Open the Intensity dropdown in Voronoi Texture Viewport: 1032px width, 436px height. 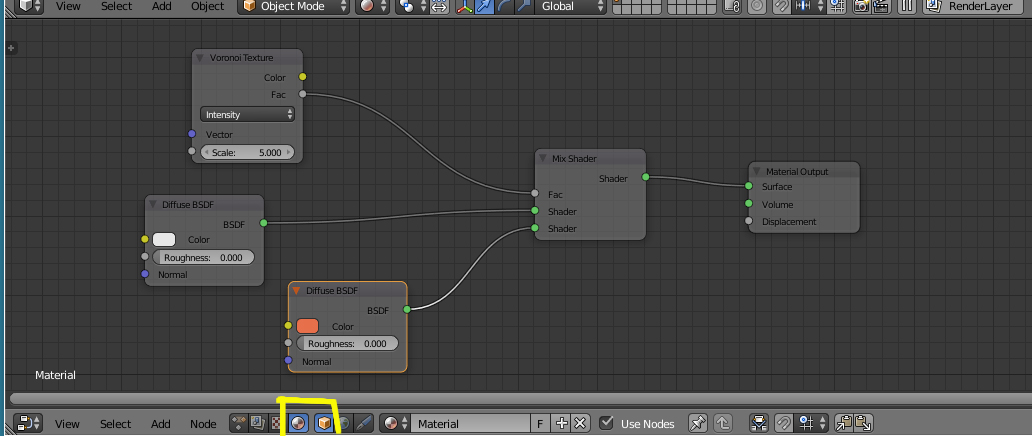coord(247,115)
